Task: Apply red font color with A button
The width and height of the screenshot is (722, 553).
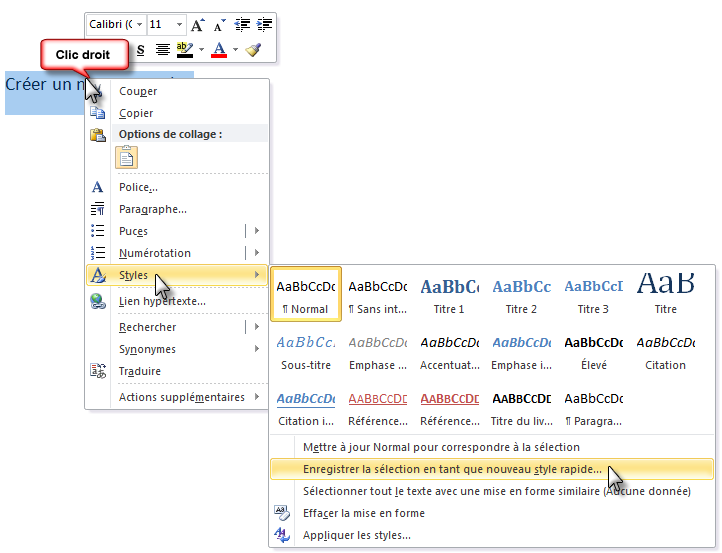Action: tap(220, 49)
